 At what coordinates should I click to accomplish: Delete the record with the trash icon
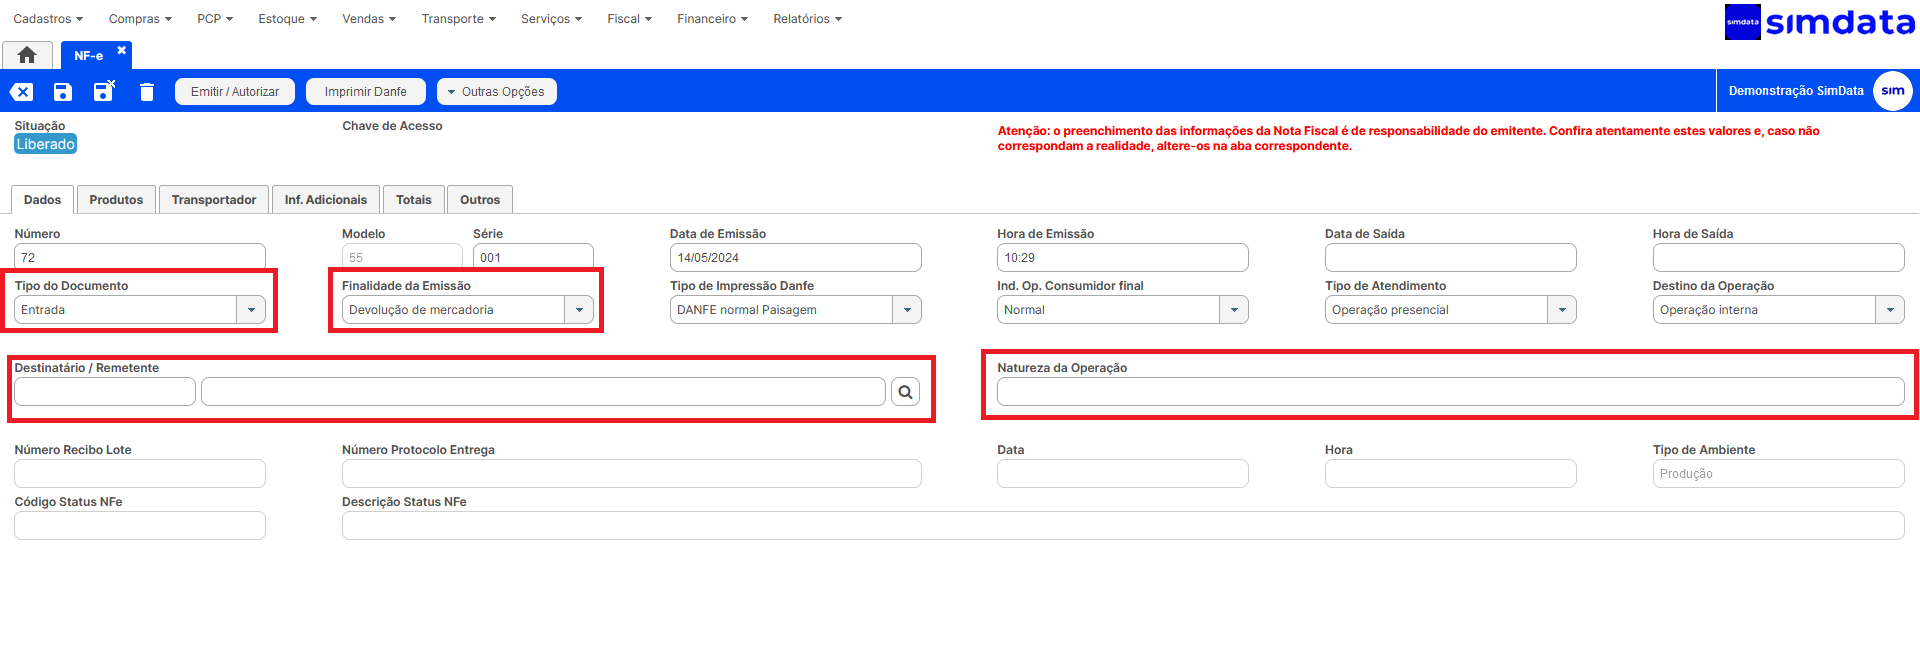pos(147,92)
